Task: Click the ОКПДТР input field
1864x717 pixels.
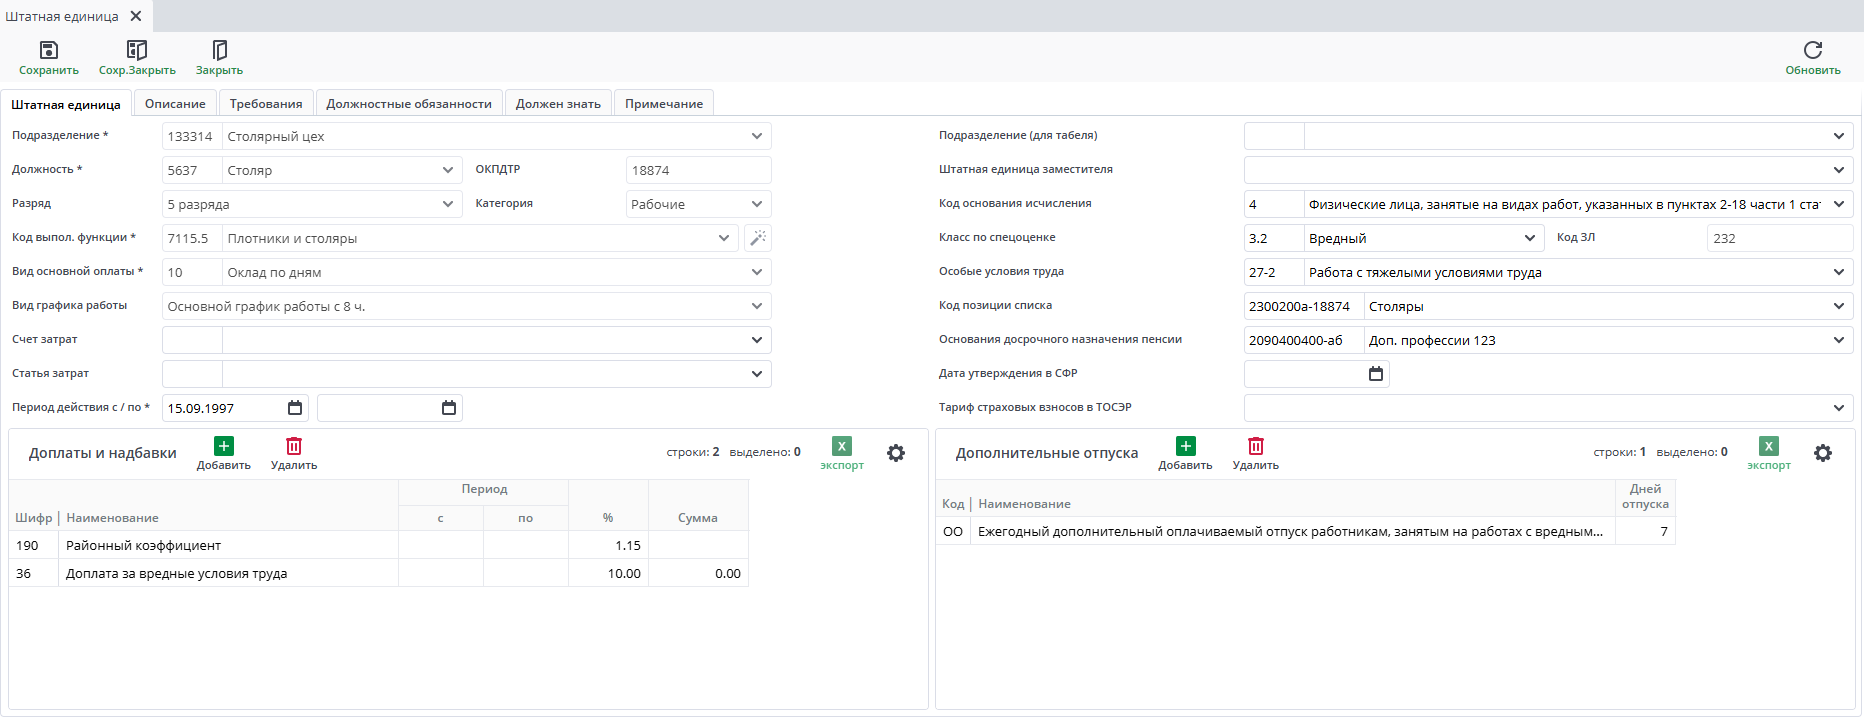Action: tap(698, 170)
